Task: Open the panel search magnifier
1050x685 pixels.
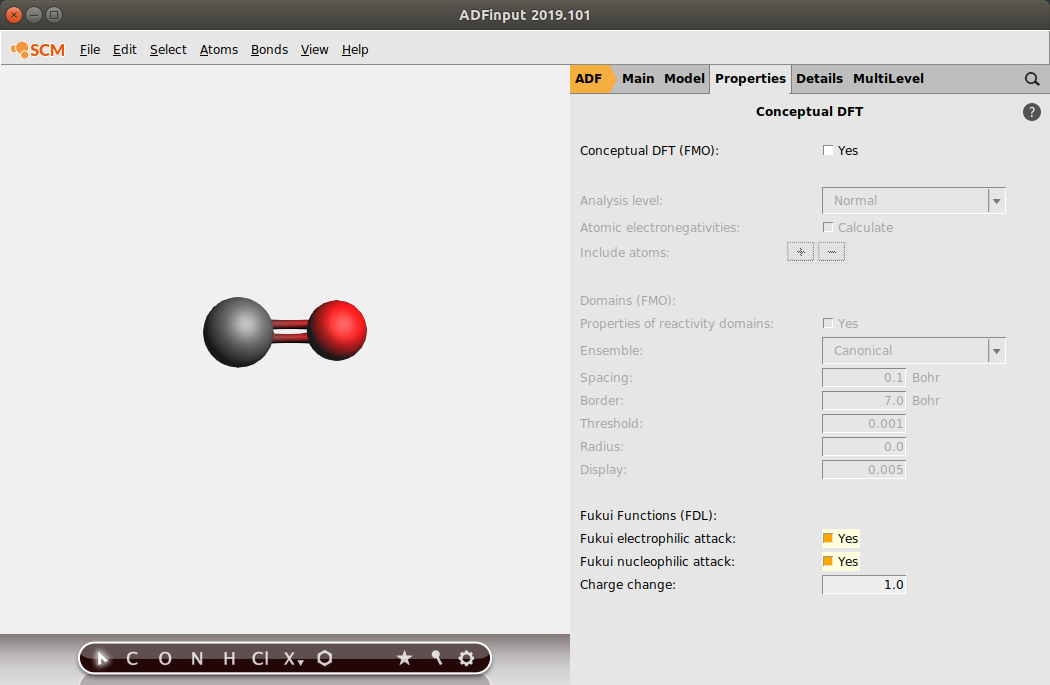Action: coord(1032,79)
